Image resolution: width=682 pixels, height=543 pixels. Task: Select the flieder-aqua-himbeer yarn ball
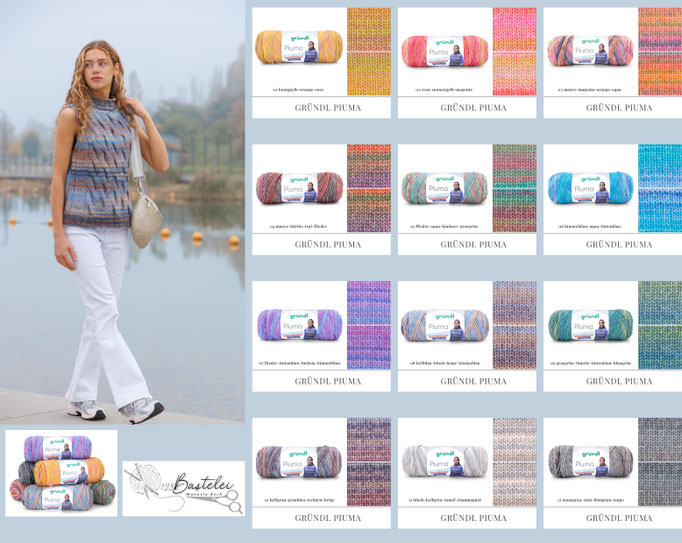click(445, 188)
